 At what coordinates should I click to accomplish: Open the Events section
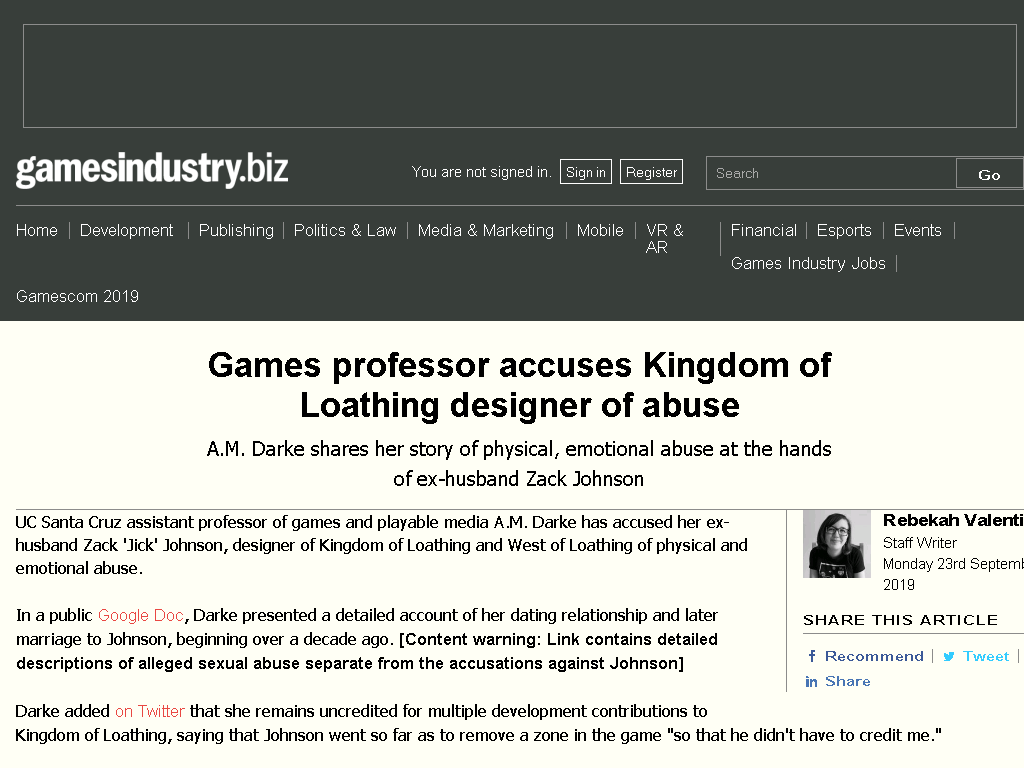(918, 231)
